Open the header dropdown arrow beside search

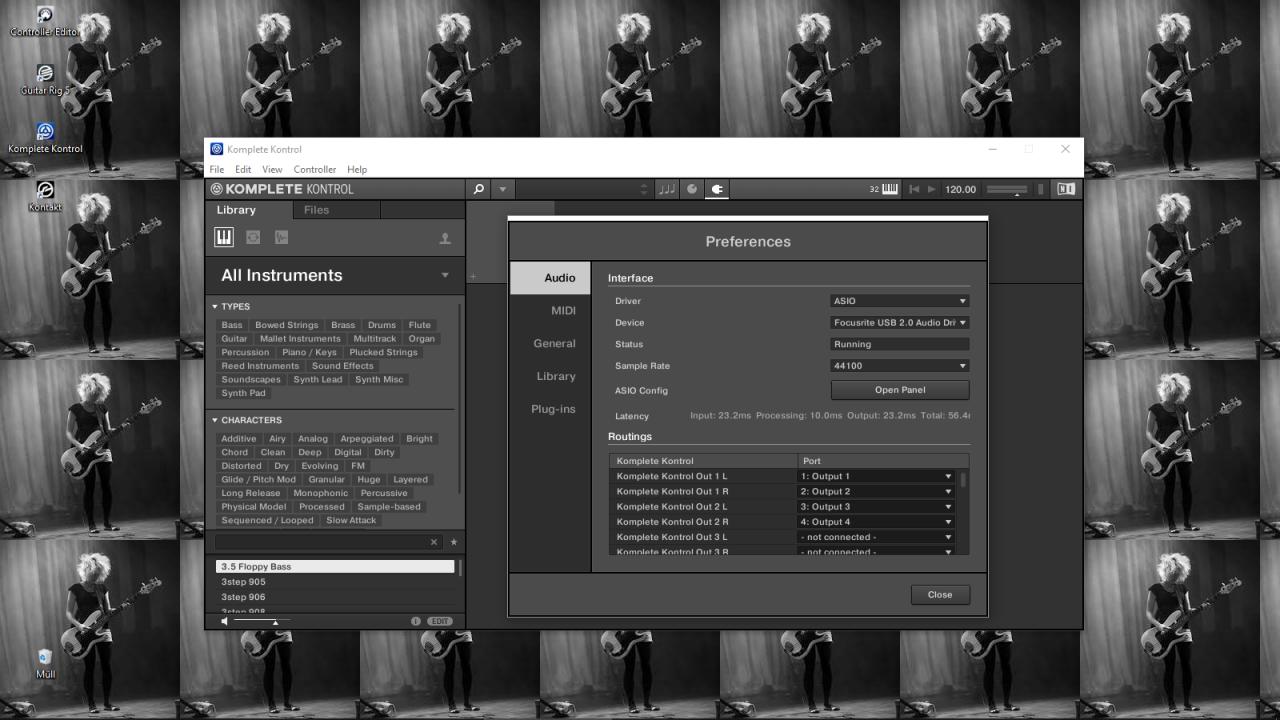pyautogui.click(x=503, y=189)
